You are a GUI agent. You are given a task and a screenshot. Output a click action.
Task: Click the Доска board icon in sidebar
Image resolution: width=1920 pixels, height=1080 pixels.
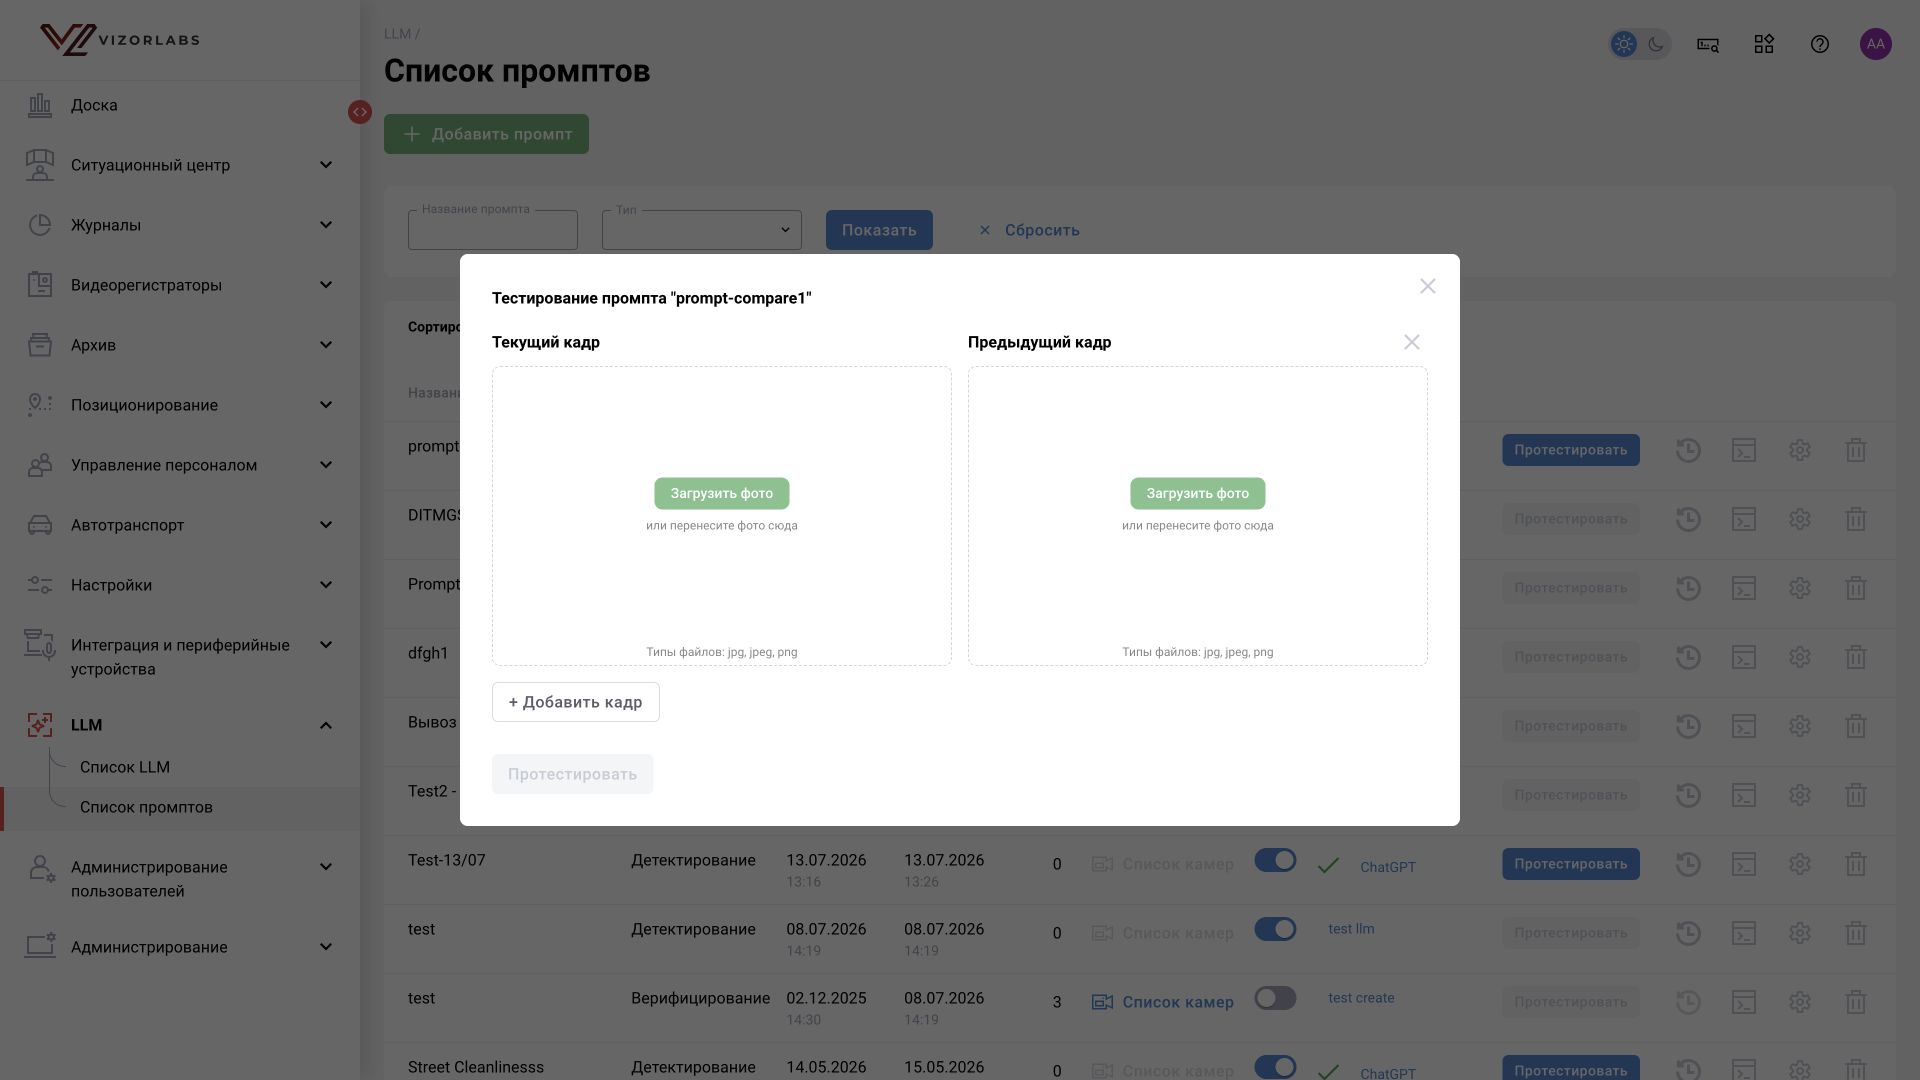pos(40,105)
